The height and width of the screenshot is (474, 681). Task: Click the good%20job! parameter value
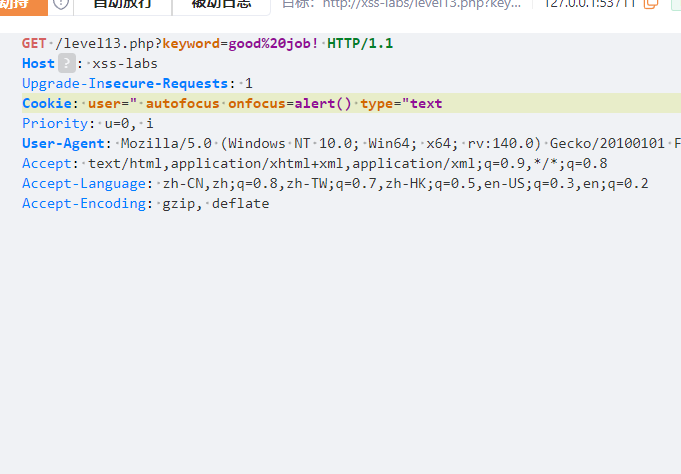[x=274, y=43]
